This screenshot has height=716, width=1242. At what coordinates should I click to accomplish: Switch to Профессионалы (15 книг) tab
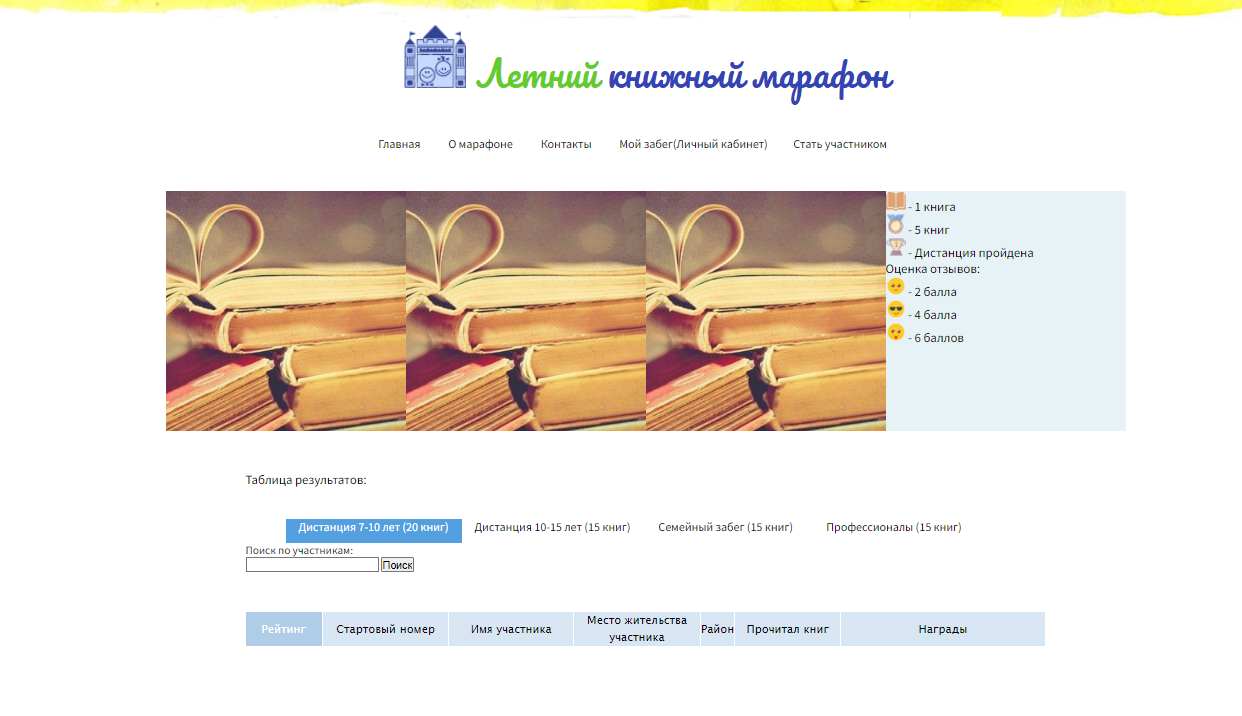click(x=894, y=527)
